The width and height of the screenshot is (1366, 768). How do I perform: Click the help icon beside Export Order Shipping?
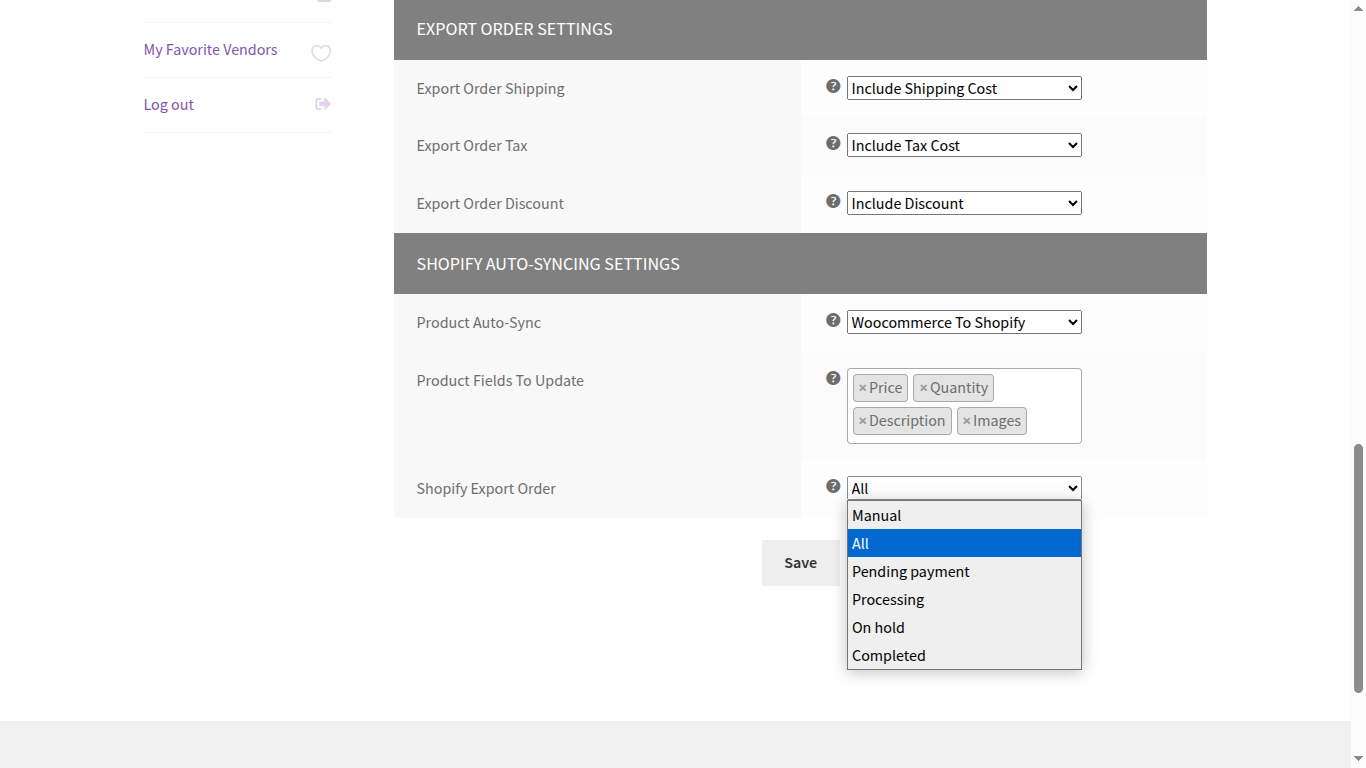click(833, 87)
